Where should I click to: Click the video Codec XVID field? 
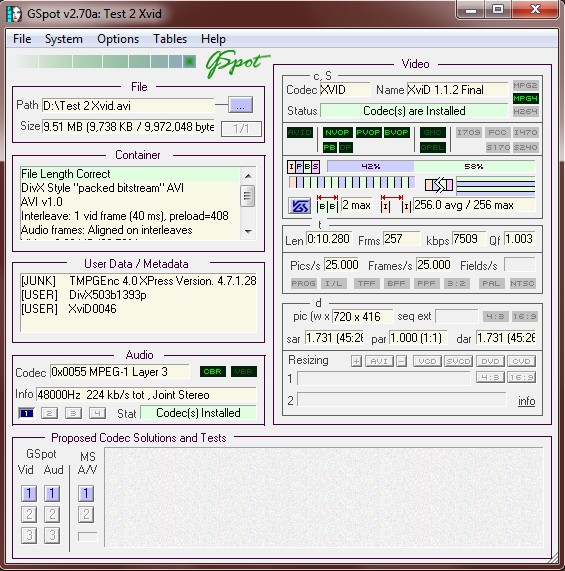coord(345,90)
